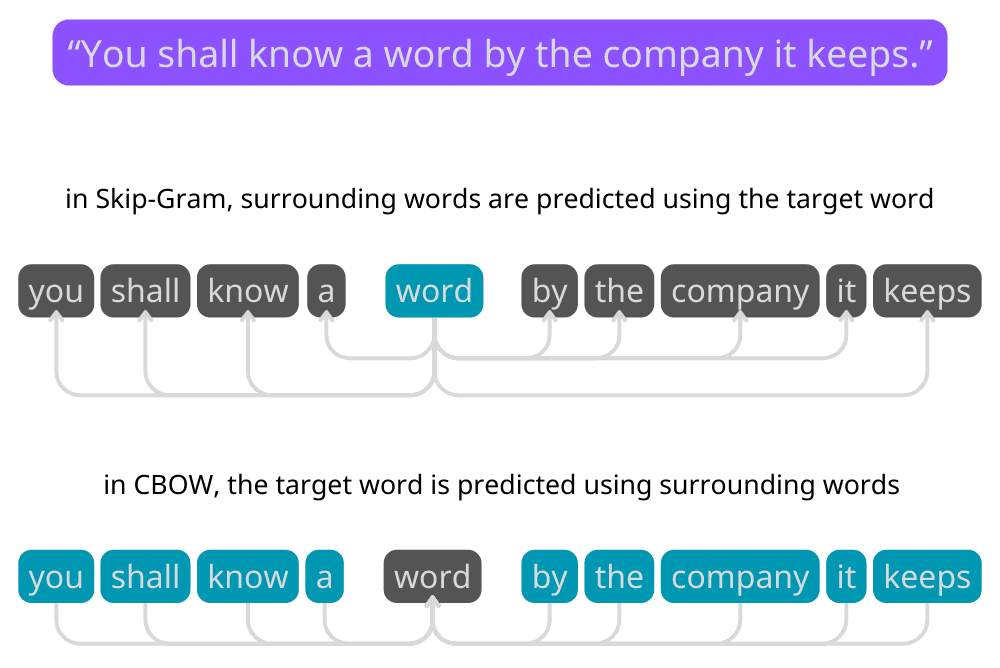Click the CBOW description caption text
This screenshot has width=1000, height=668.
click(x=501, y=485)
